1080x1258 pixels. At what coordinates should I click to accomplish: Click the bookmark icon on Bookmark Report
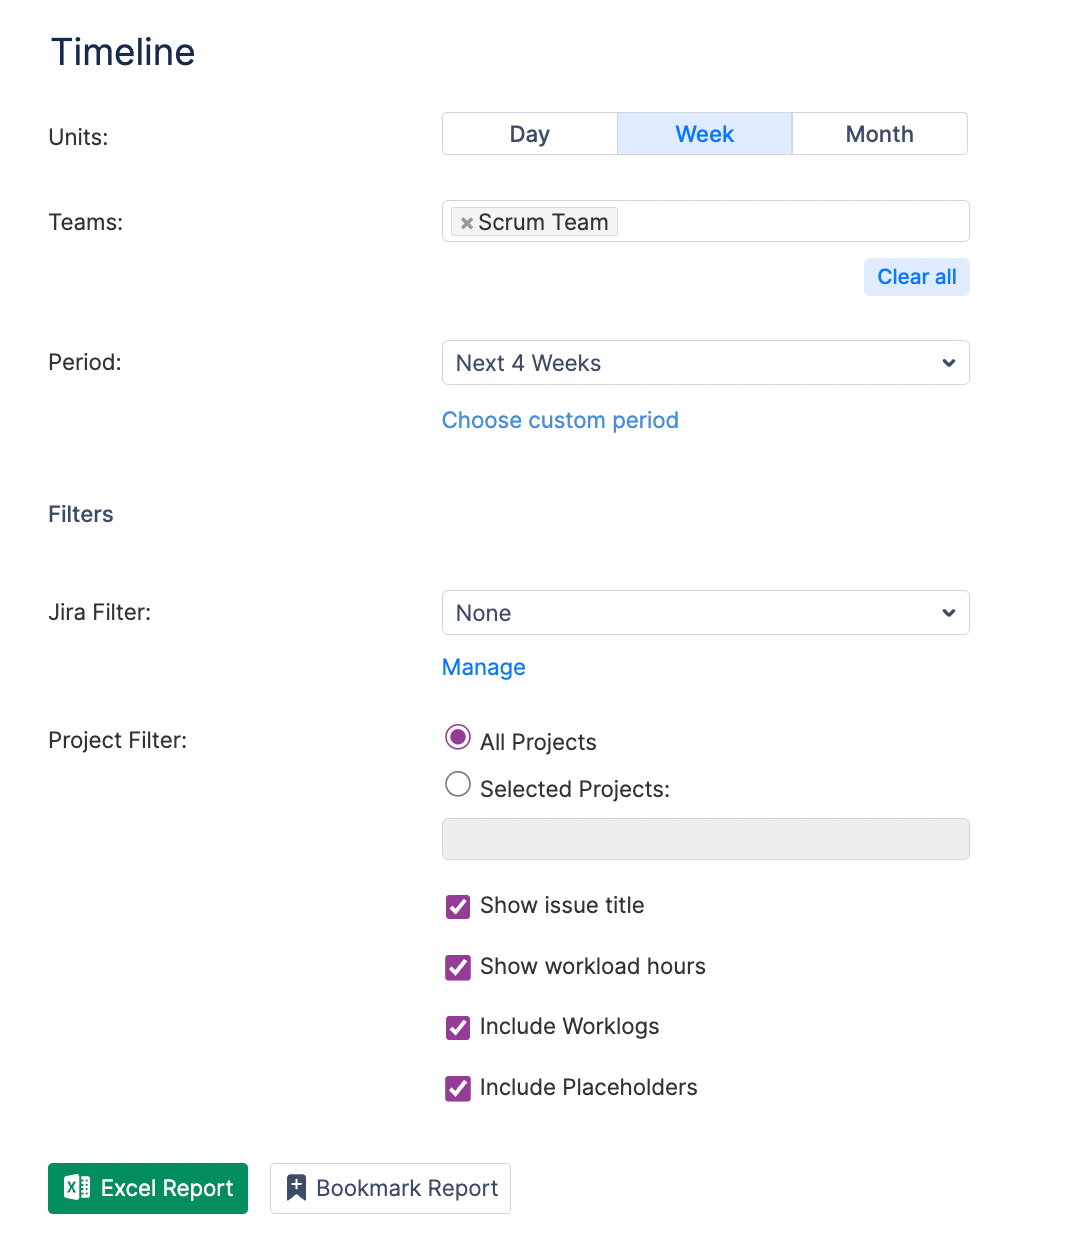click(296, 1187)
